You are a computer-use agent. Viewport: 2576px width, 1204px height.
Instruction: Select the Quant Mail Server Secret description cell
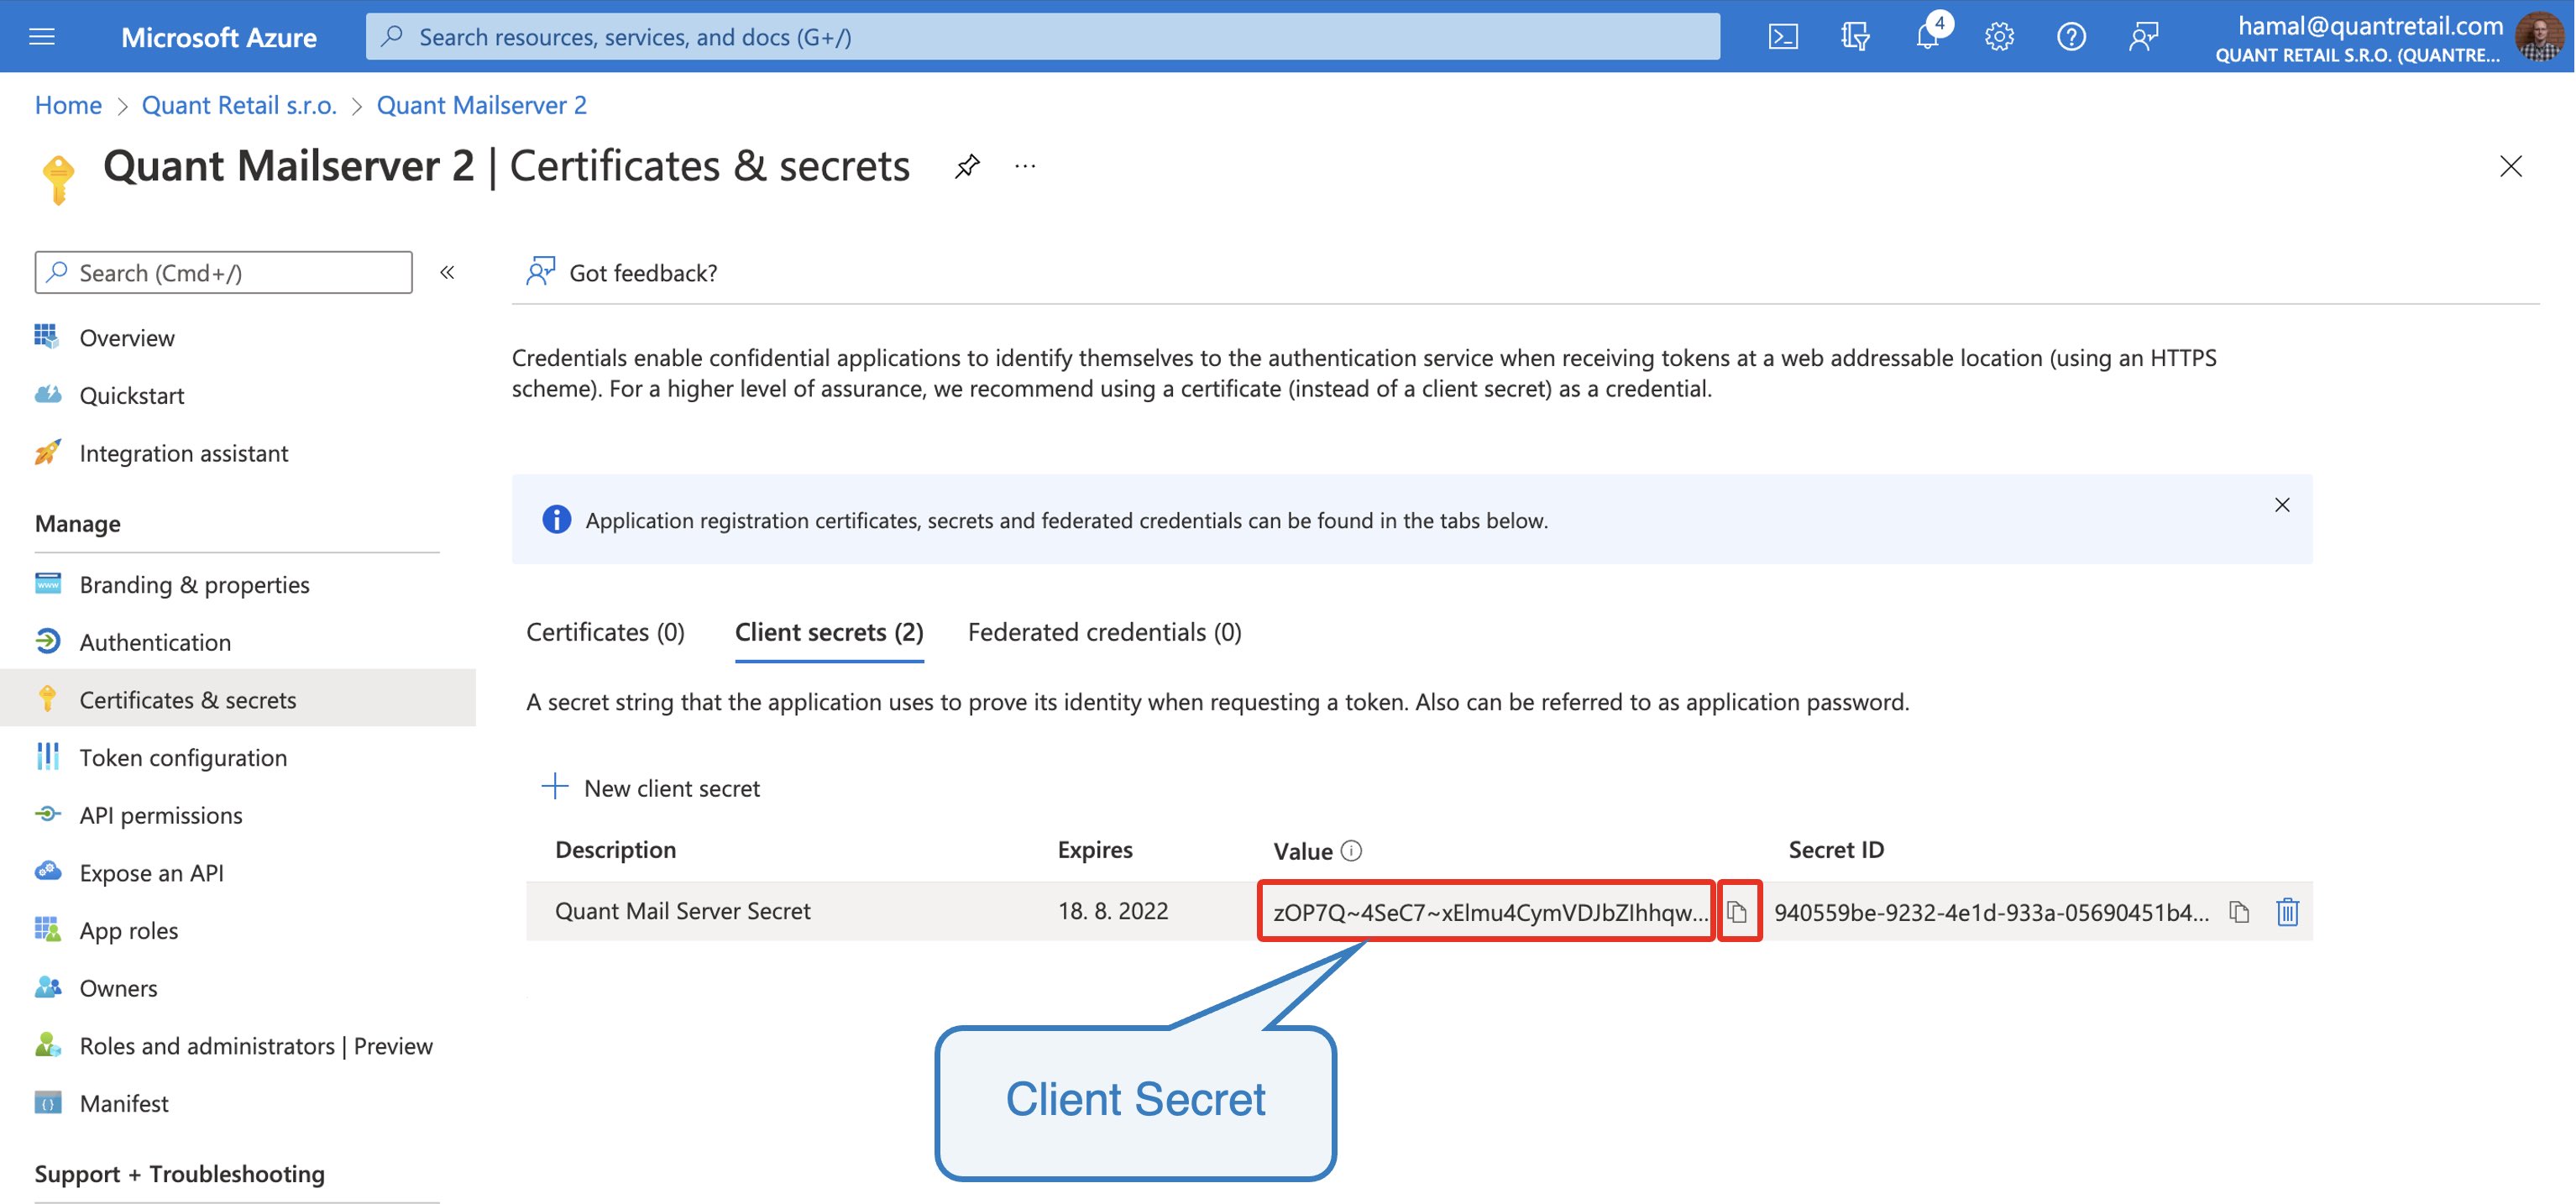[x=683, y=911]
